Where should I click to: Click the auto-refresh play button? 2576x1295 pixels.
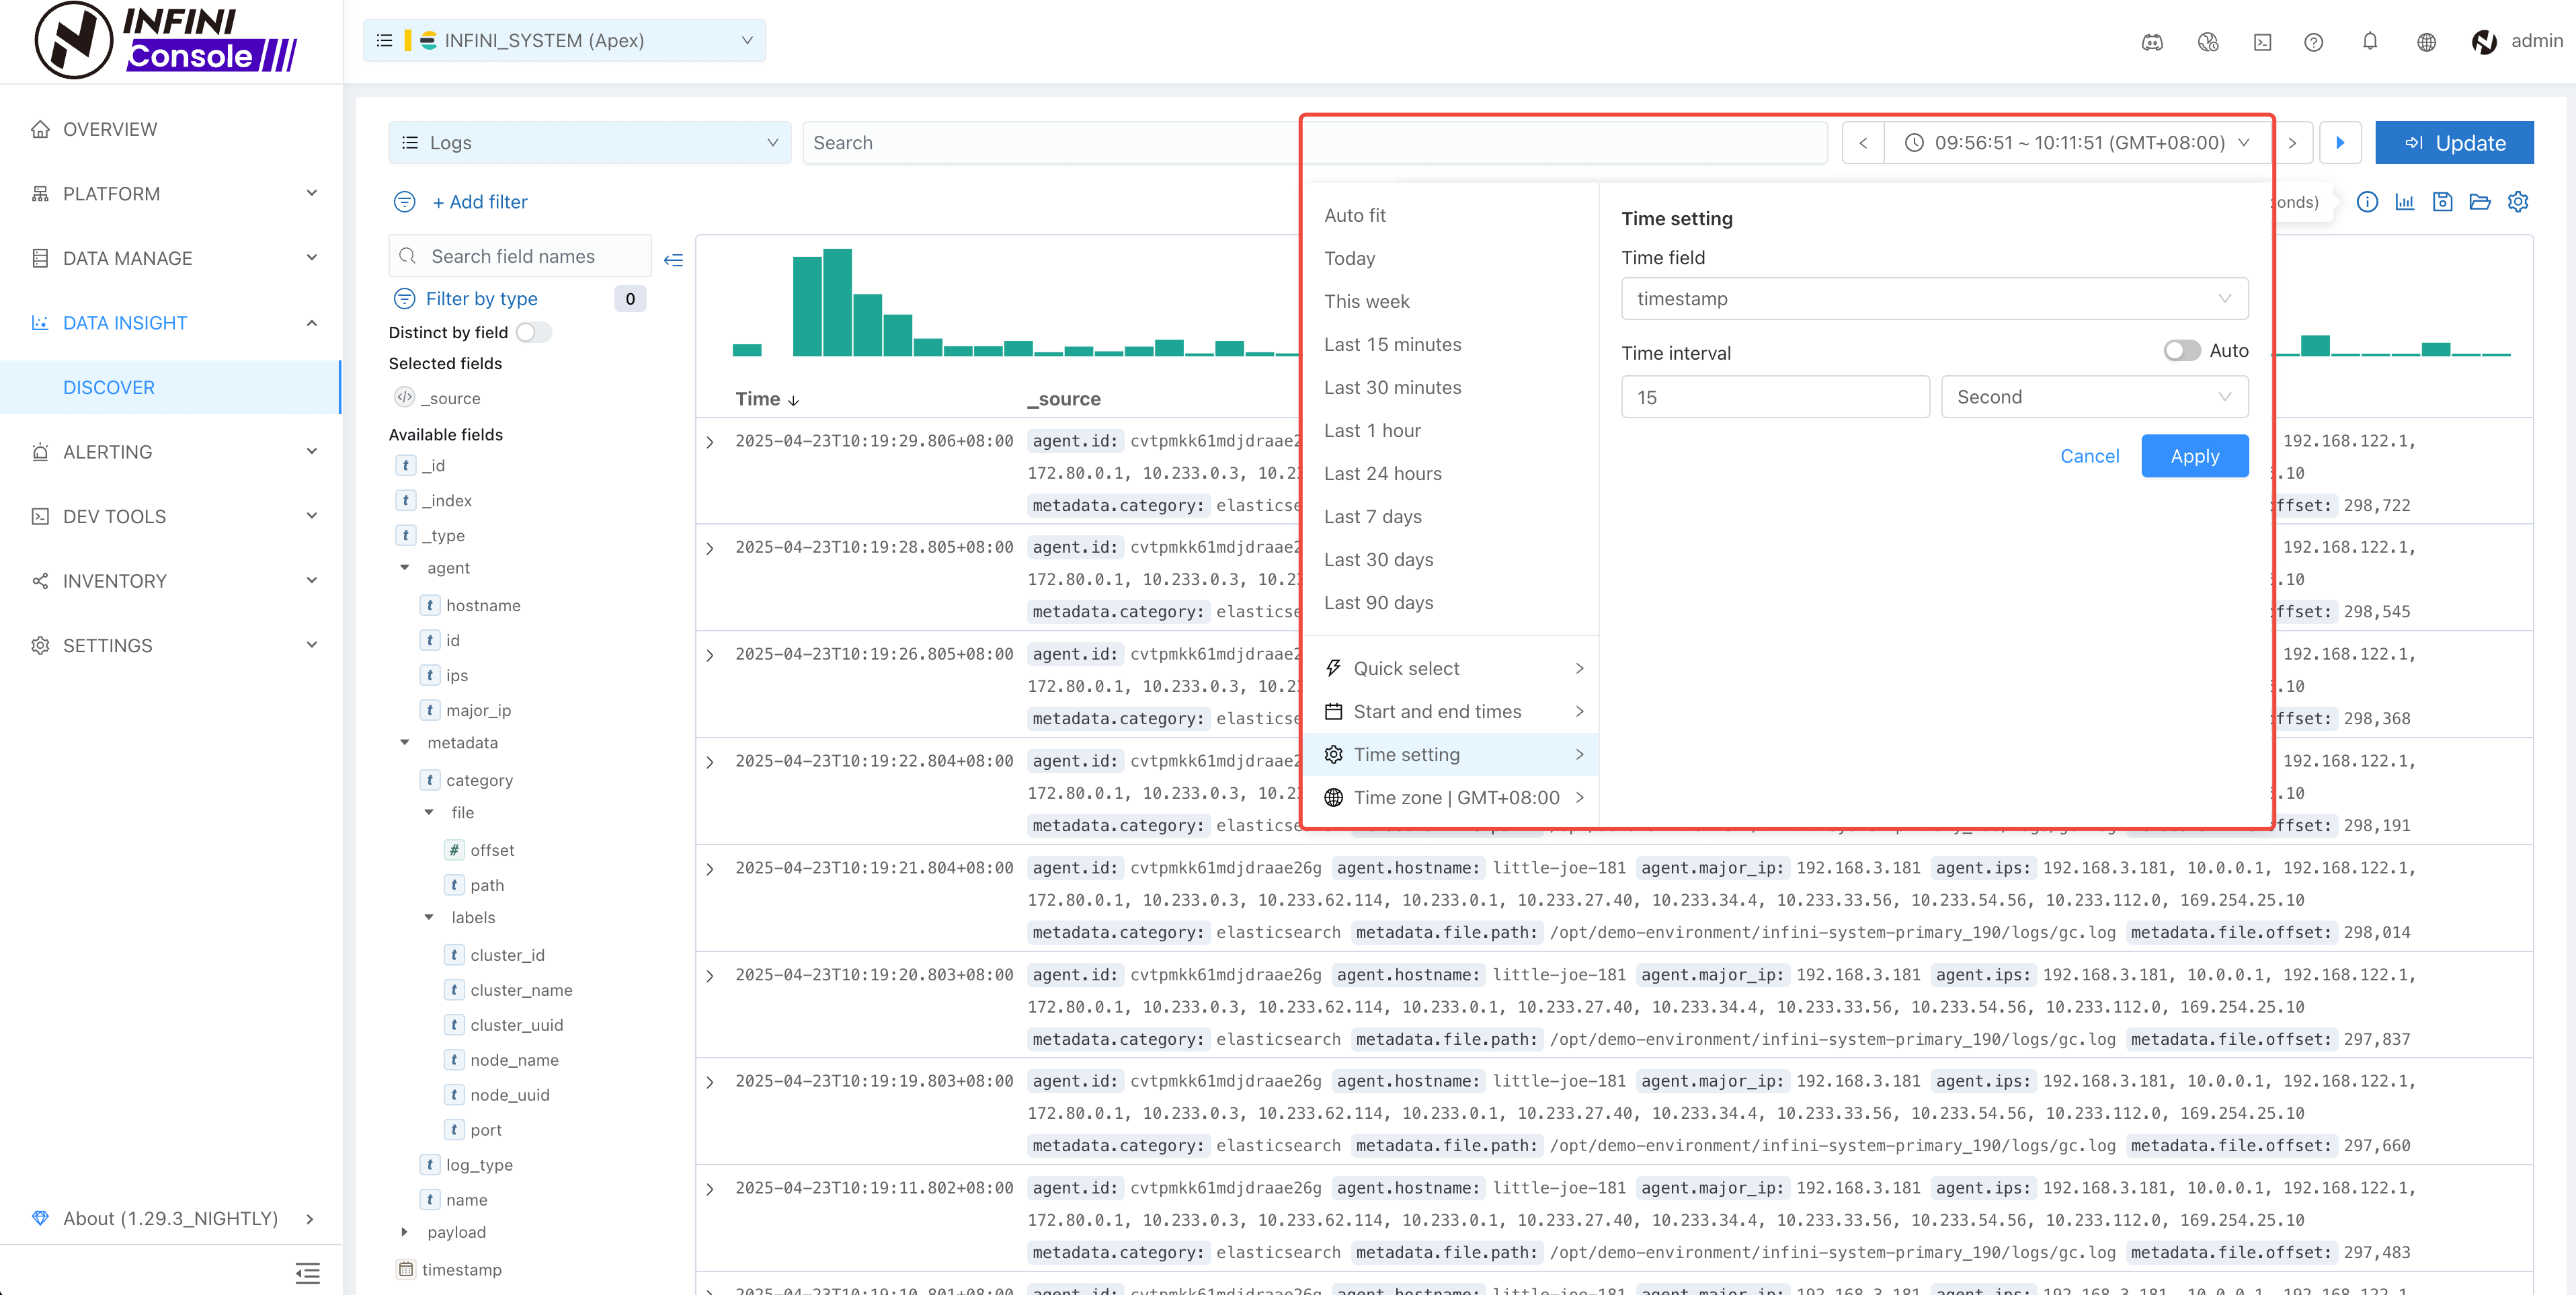tap(2340, 143)
